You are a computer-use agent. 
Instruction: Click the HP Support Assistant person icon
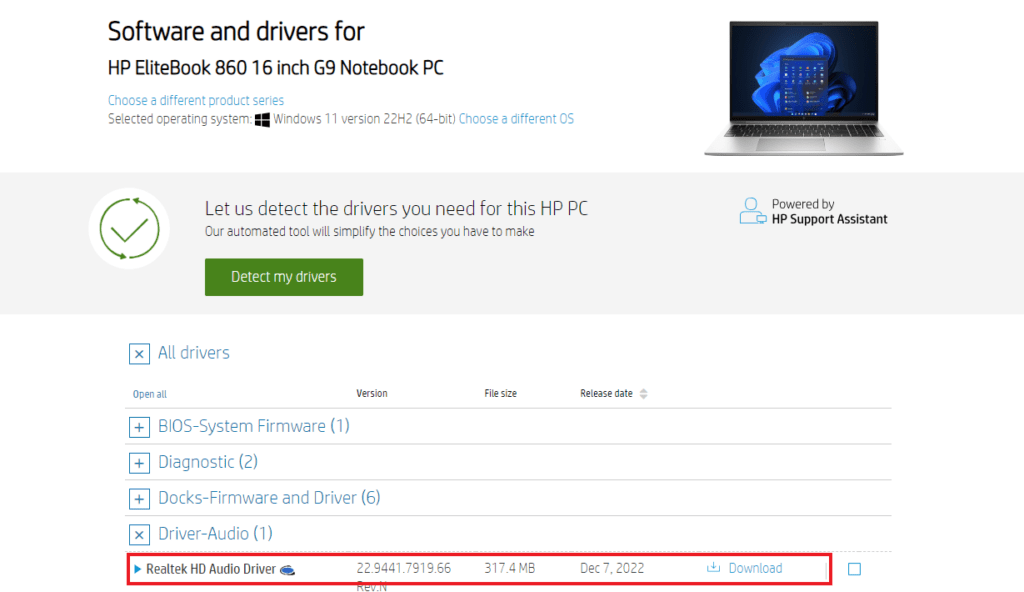click(x=752, y=209)
